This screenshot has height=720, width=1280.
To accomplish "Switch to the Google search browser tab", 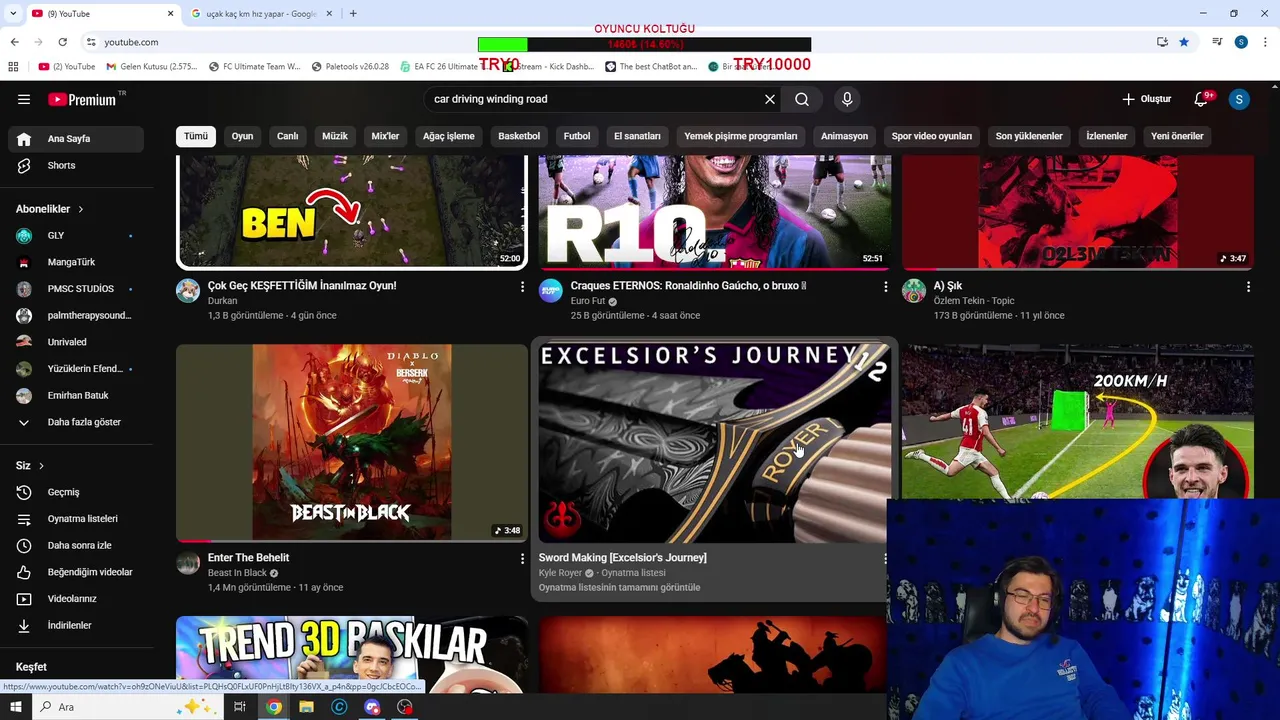I will [x=260, y=14].
